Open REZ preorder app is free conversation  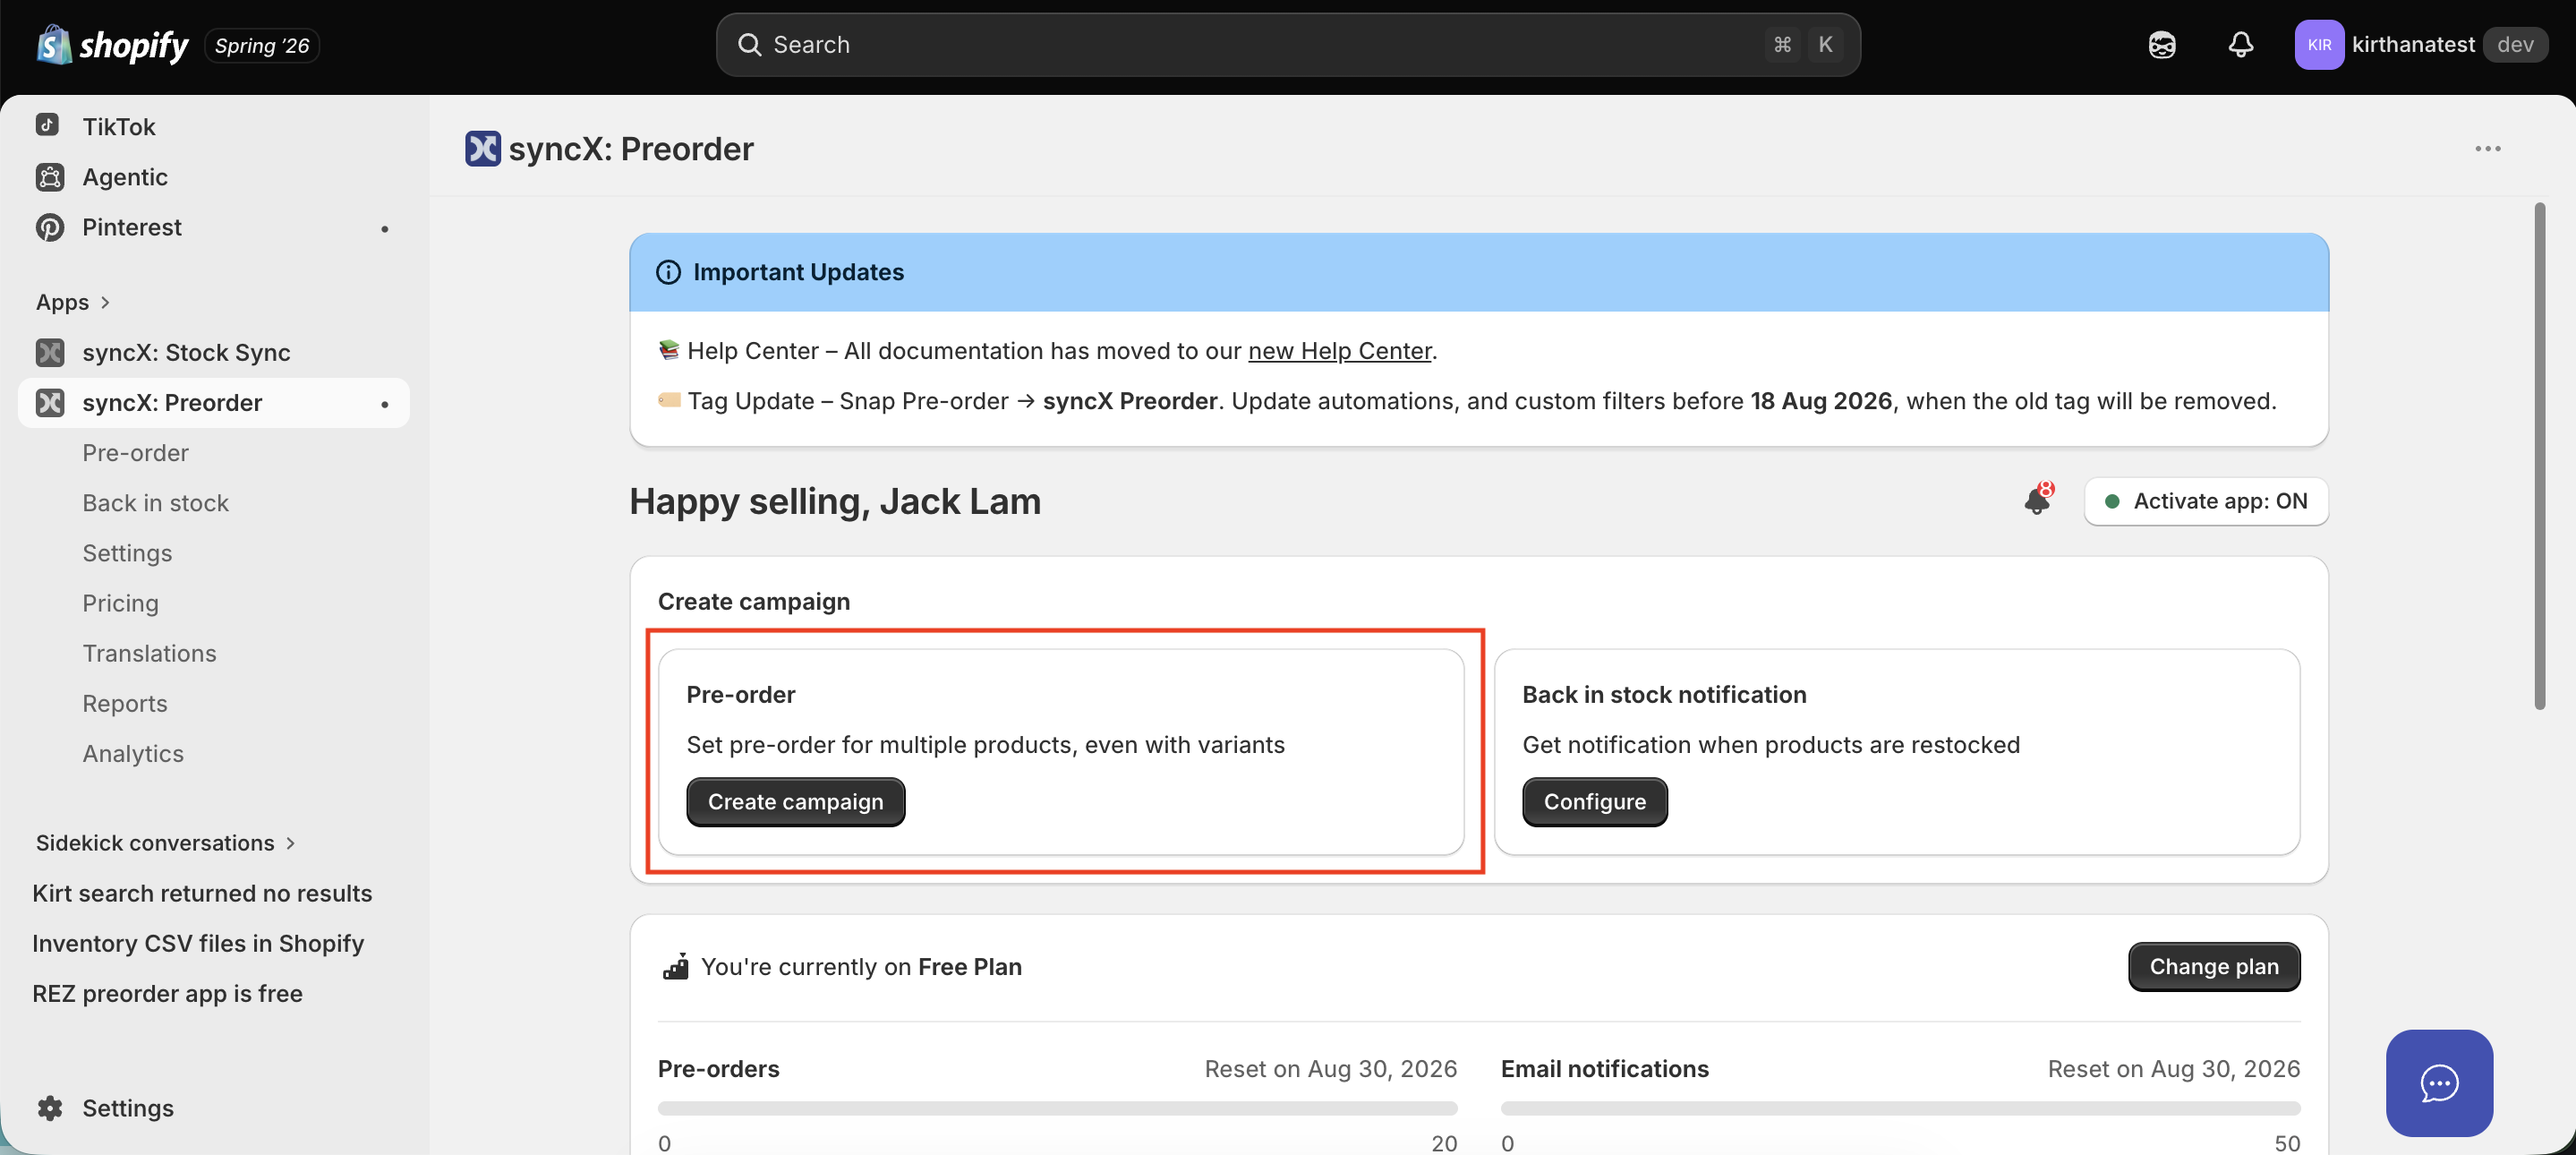click(x=167, y=993)
